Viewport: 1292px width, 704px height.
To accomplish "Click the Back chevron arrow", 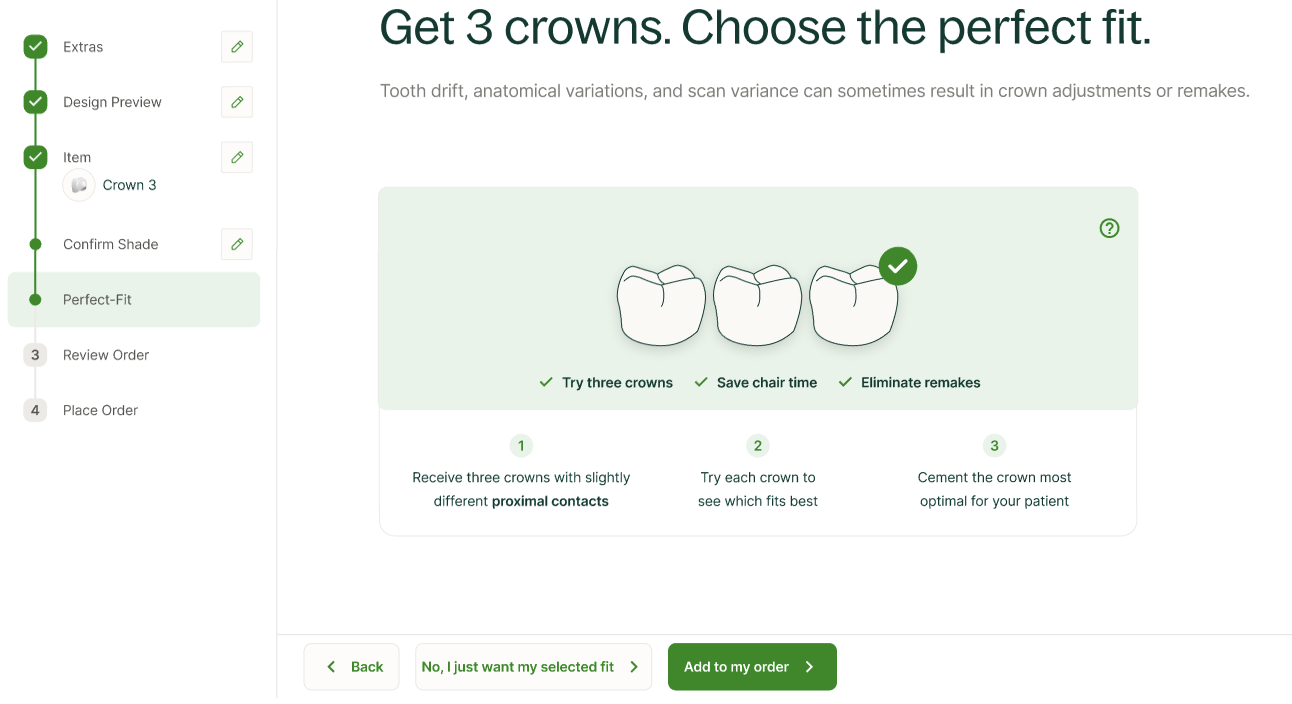I will click(x=332, y=667).
